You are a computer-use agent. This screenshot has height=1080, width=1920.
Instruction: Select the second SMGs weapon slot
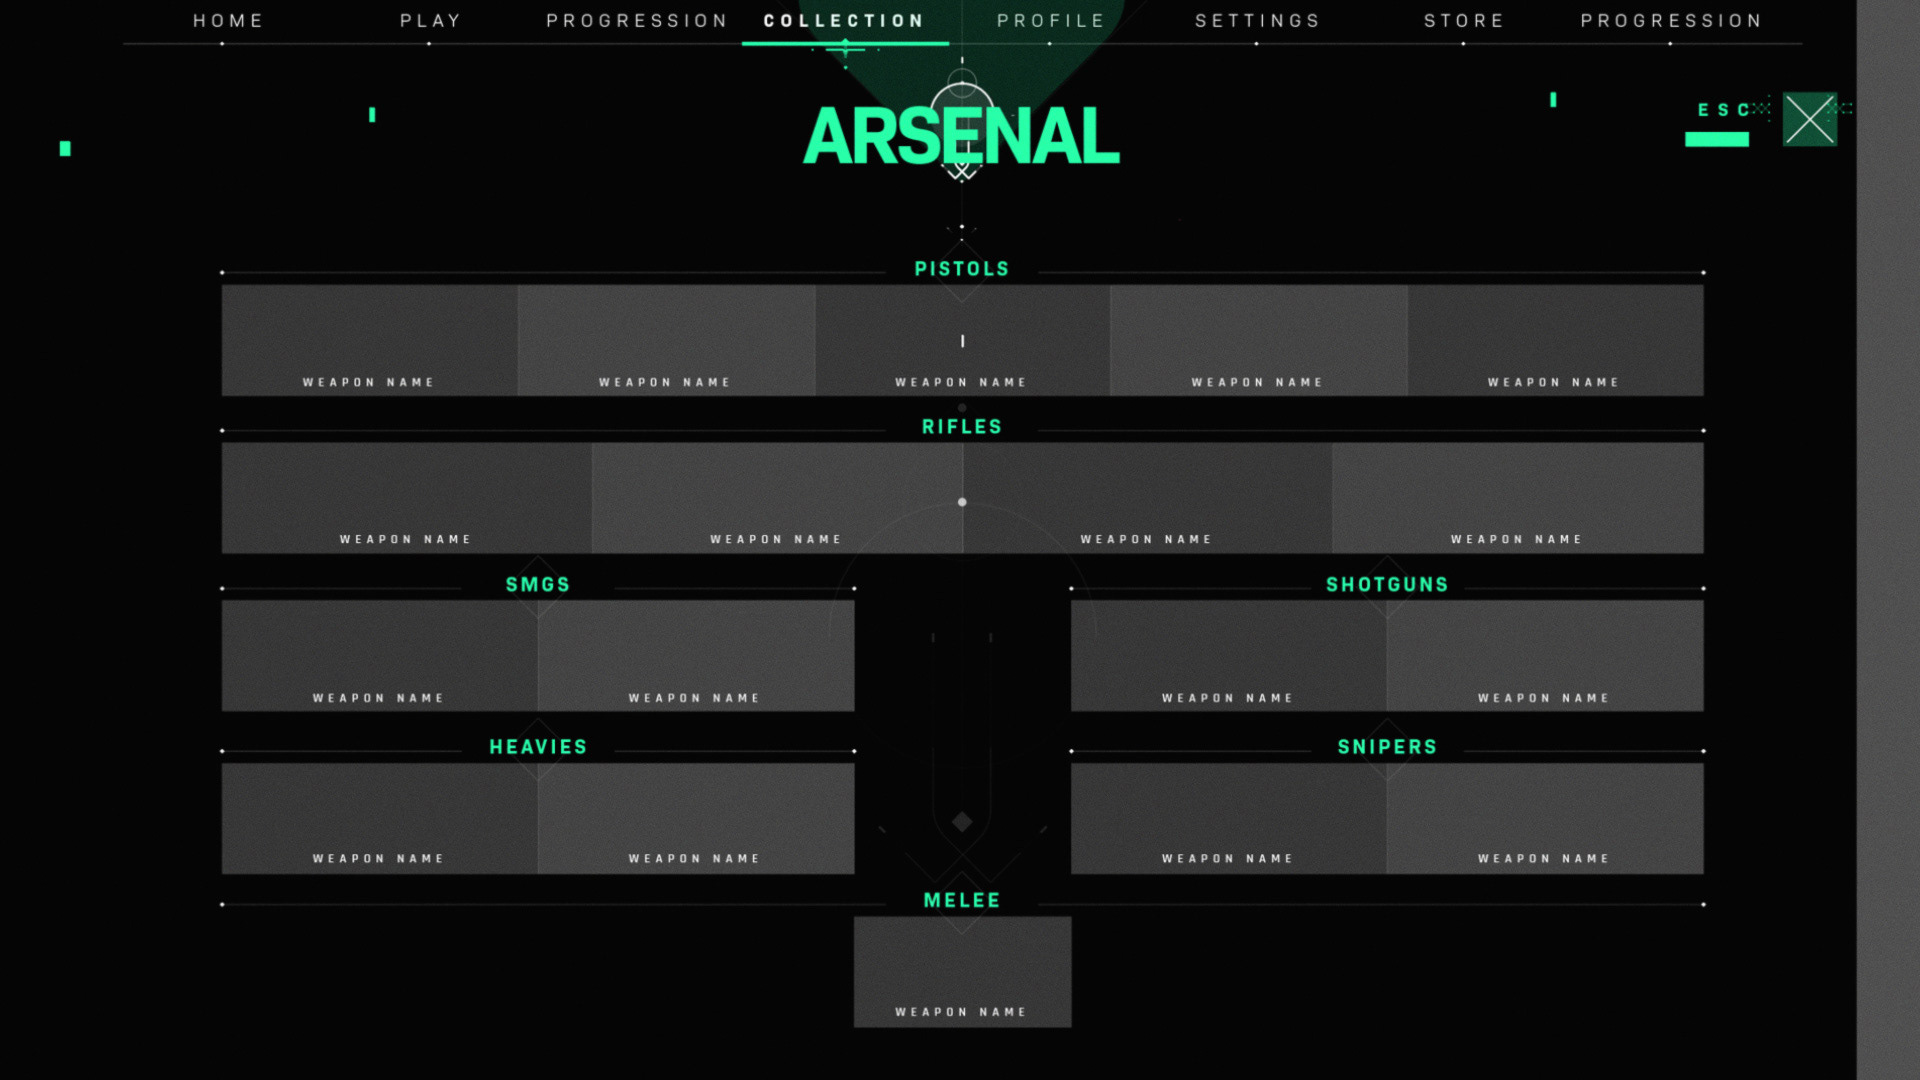pos(696,656)
